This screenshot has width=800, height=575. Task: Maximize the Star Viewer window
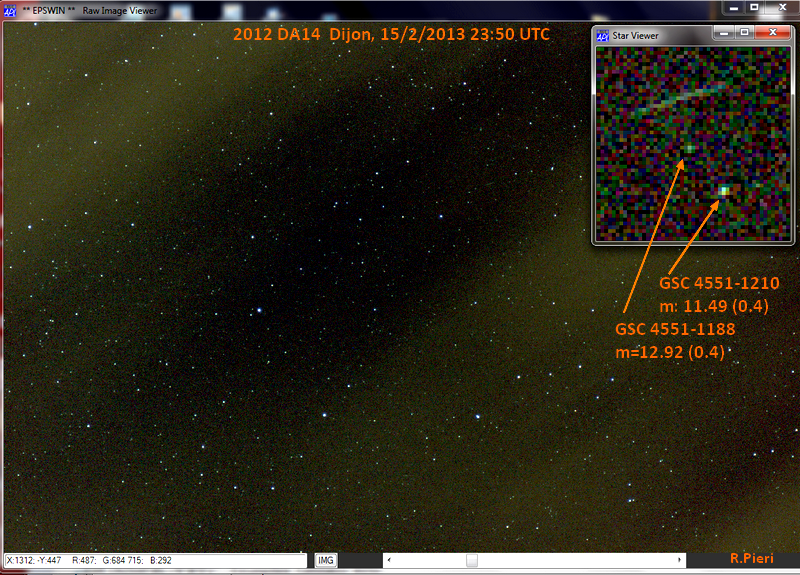click(744, 33)
